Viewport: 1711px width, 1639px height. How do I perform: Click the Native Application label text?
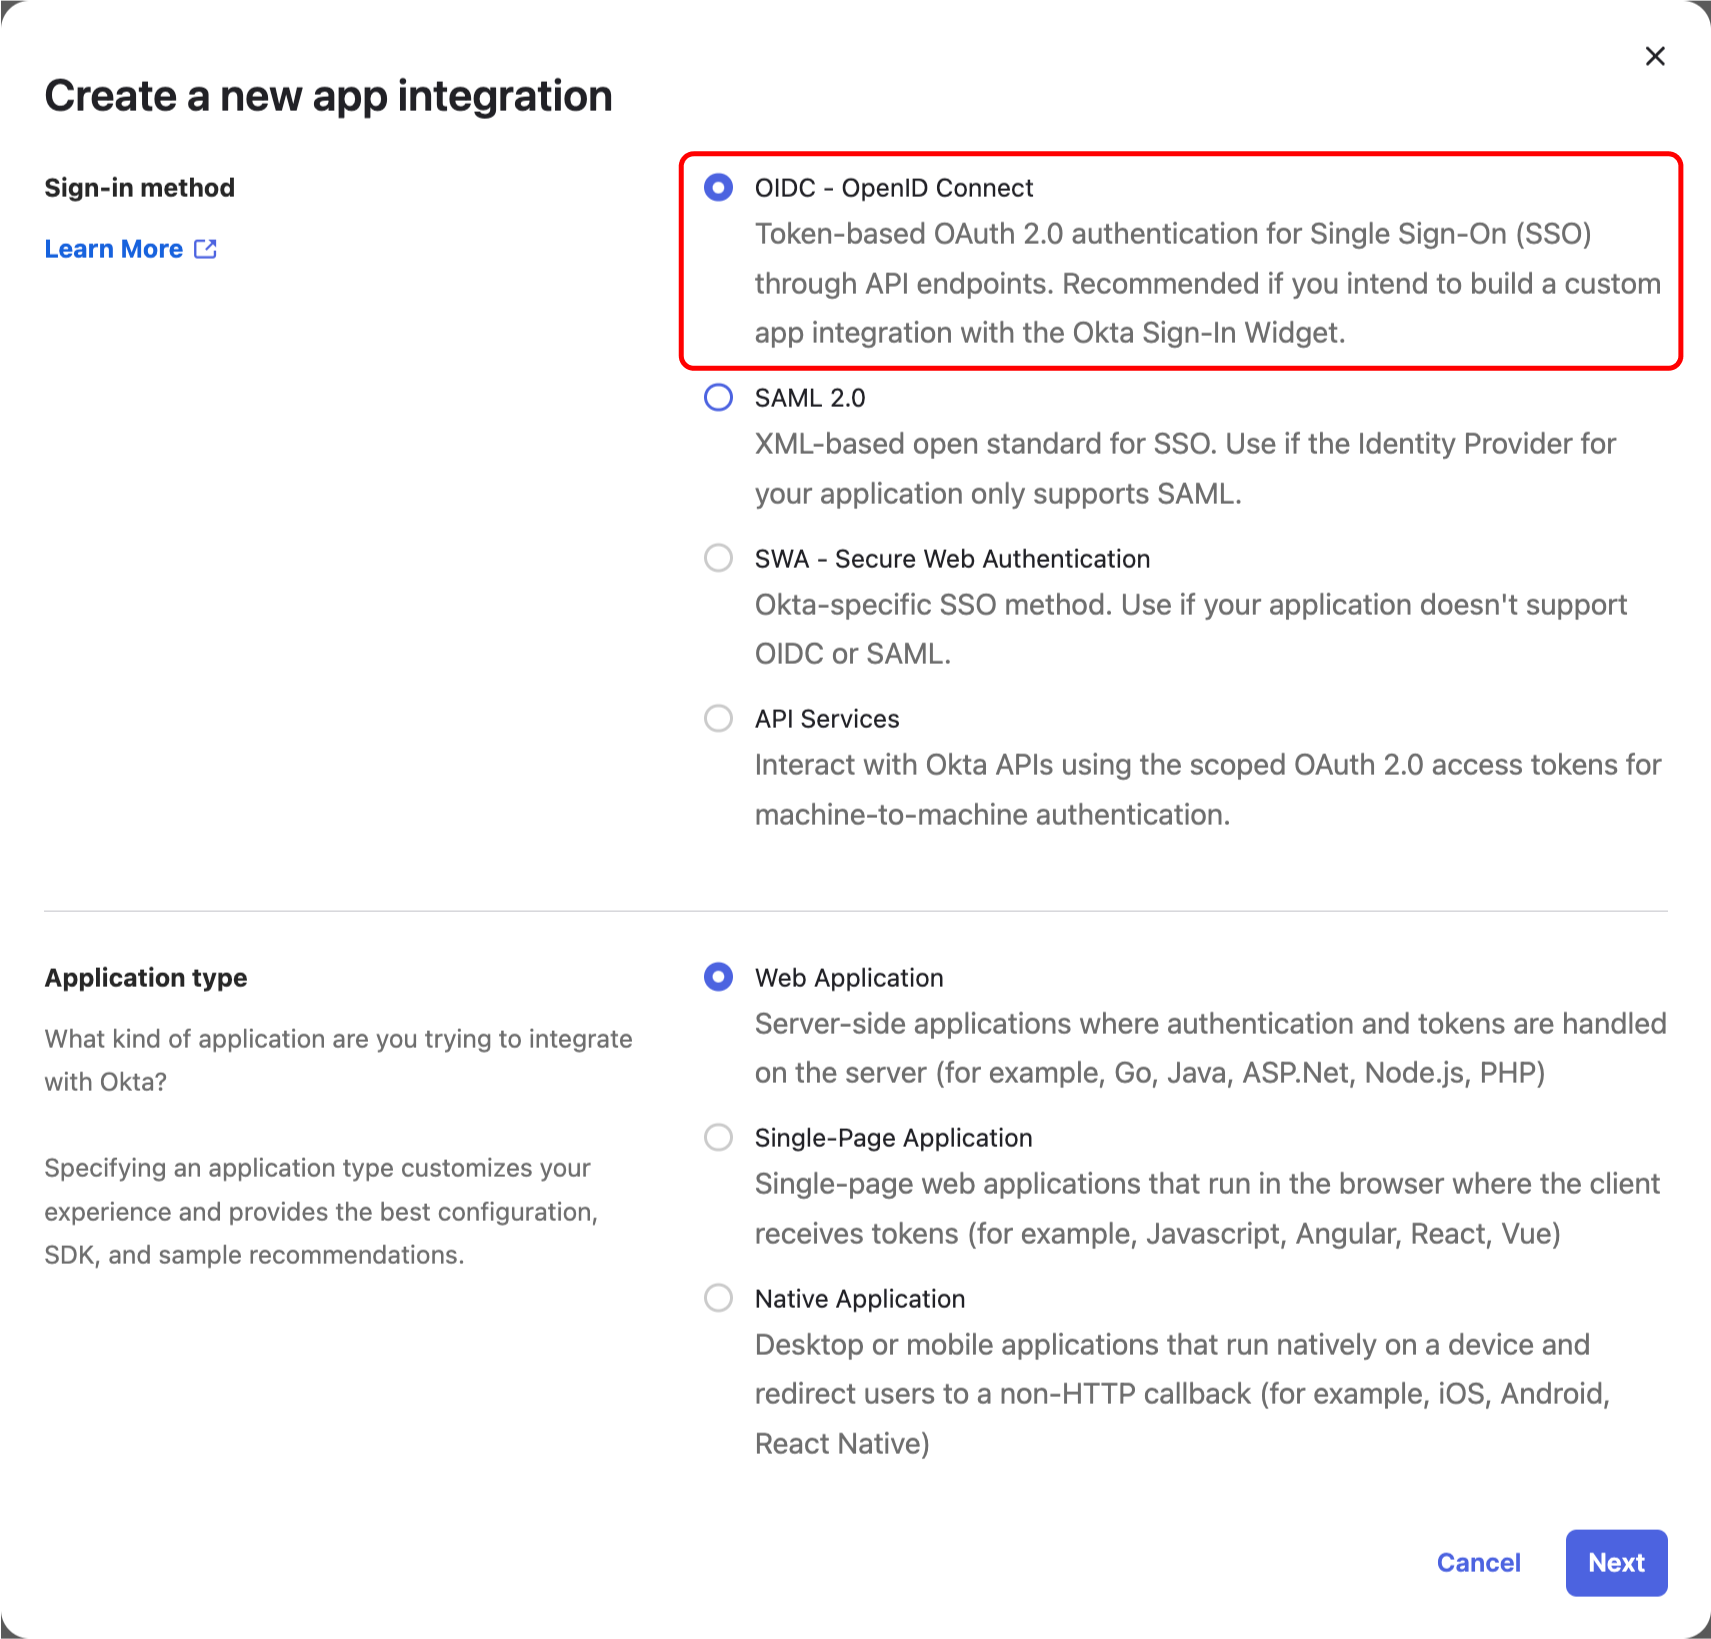(860, 1298)
